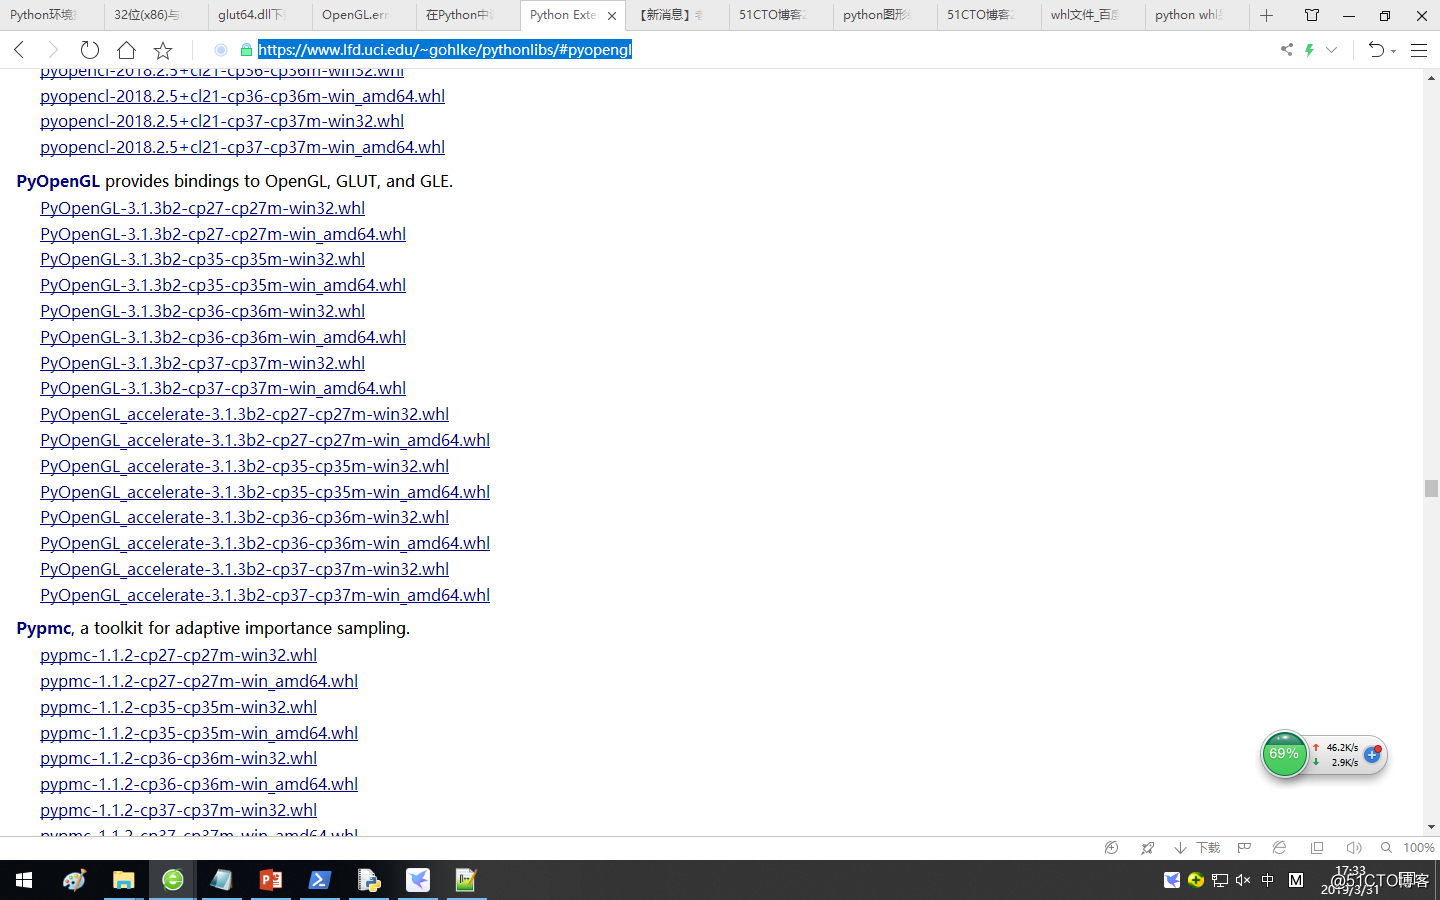This screenshot has height=900, width=1440.
Task: Open pypmc-1.1.2-cp37-cp37m-win32.whl link
Action: click(x=178, y=810)
